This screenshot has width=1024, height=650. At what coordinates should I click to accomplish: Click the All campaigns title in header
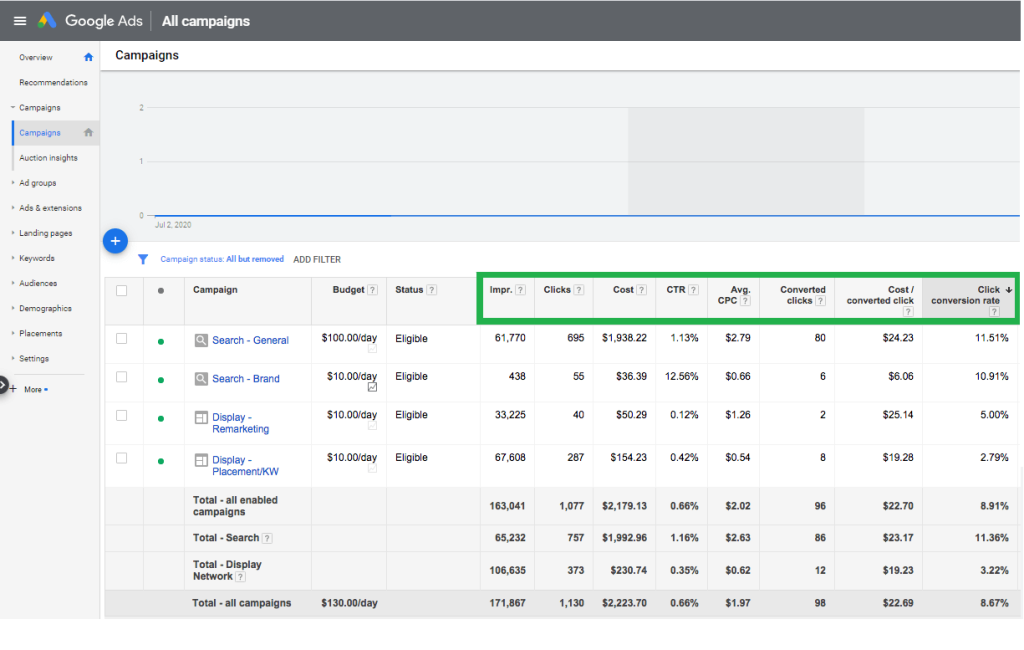tap(206, 21)
